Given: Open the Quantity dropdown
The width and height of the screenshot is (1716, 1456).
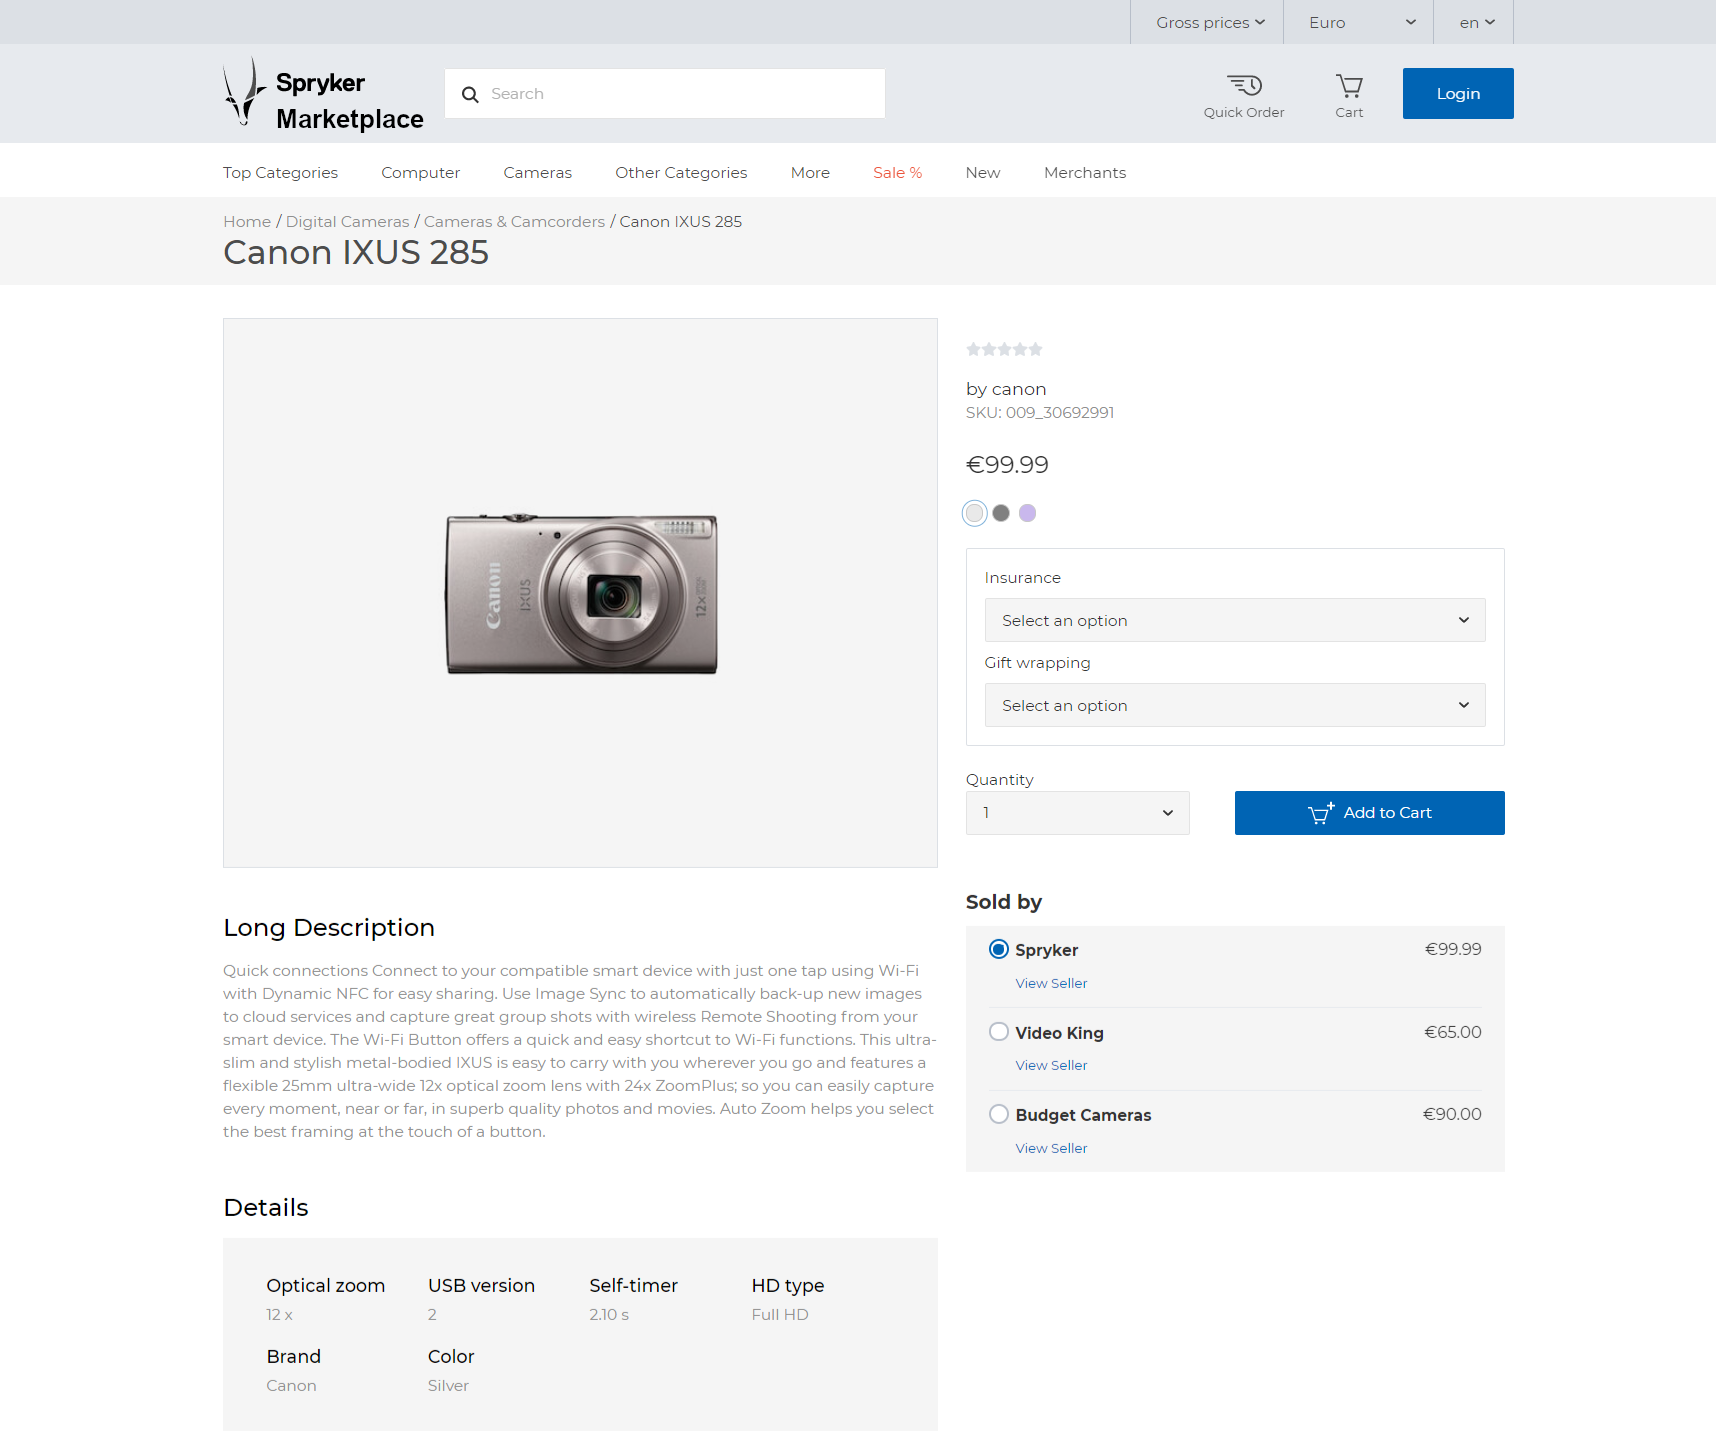Looking at the screenshot, I should 1078,813.
